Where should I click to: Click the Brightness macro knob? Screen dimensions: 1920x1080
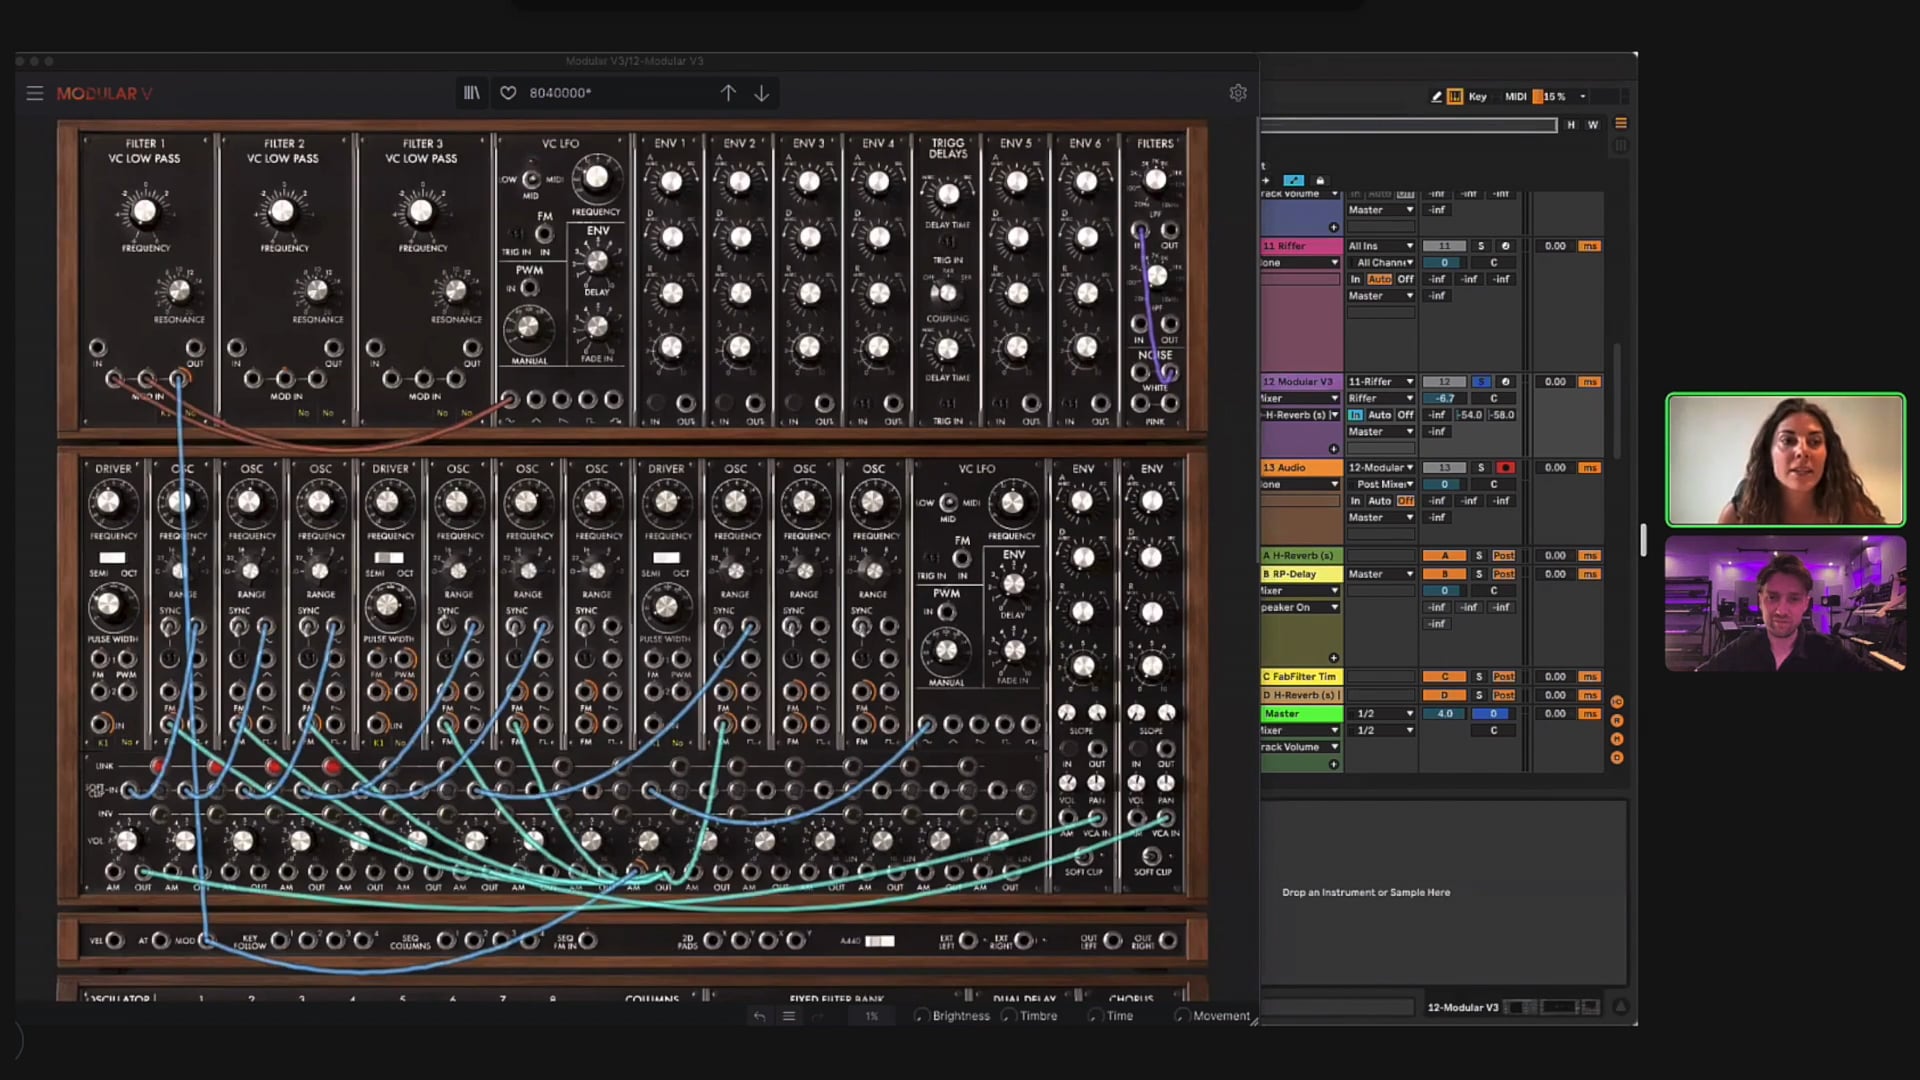(921, 1016)
